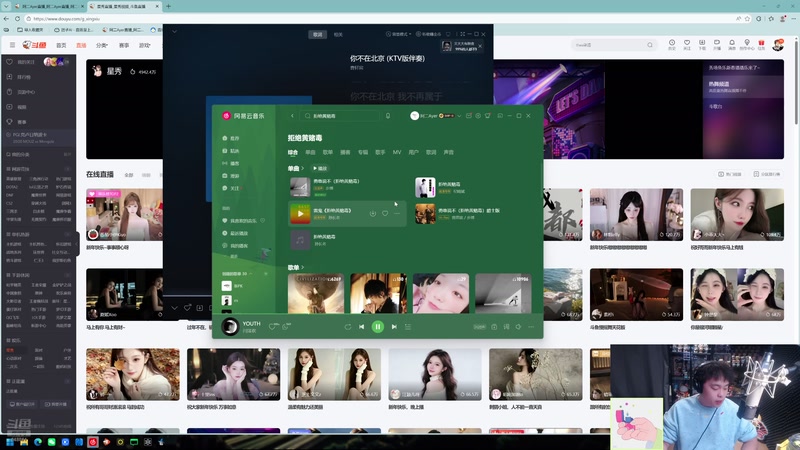Open the messages mail icon in music app
This screenshot has height=450, width=800.
point(469,116)
